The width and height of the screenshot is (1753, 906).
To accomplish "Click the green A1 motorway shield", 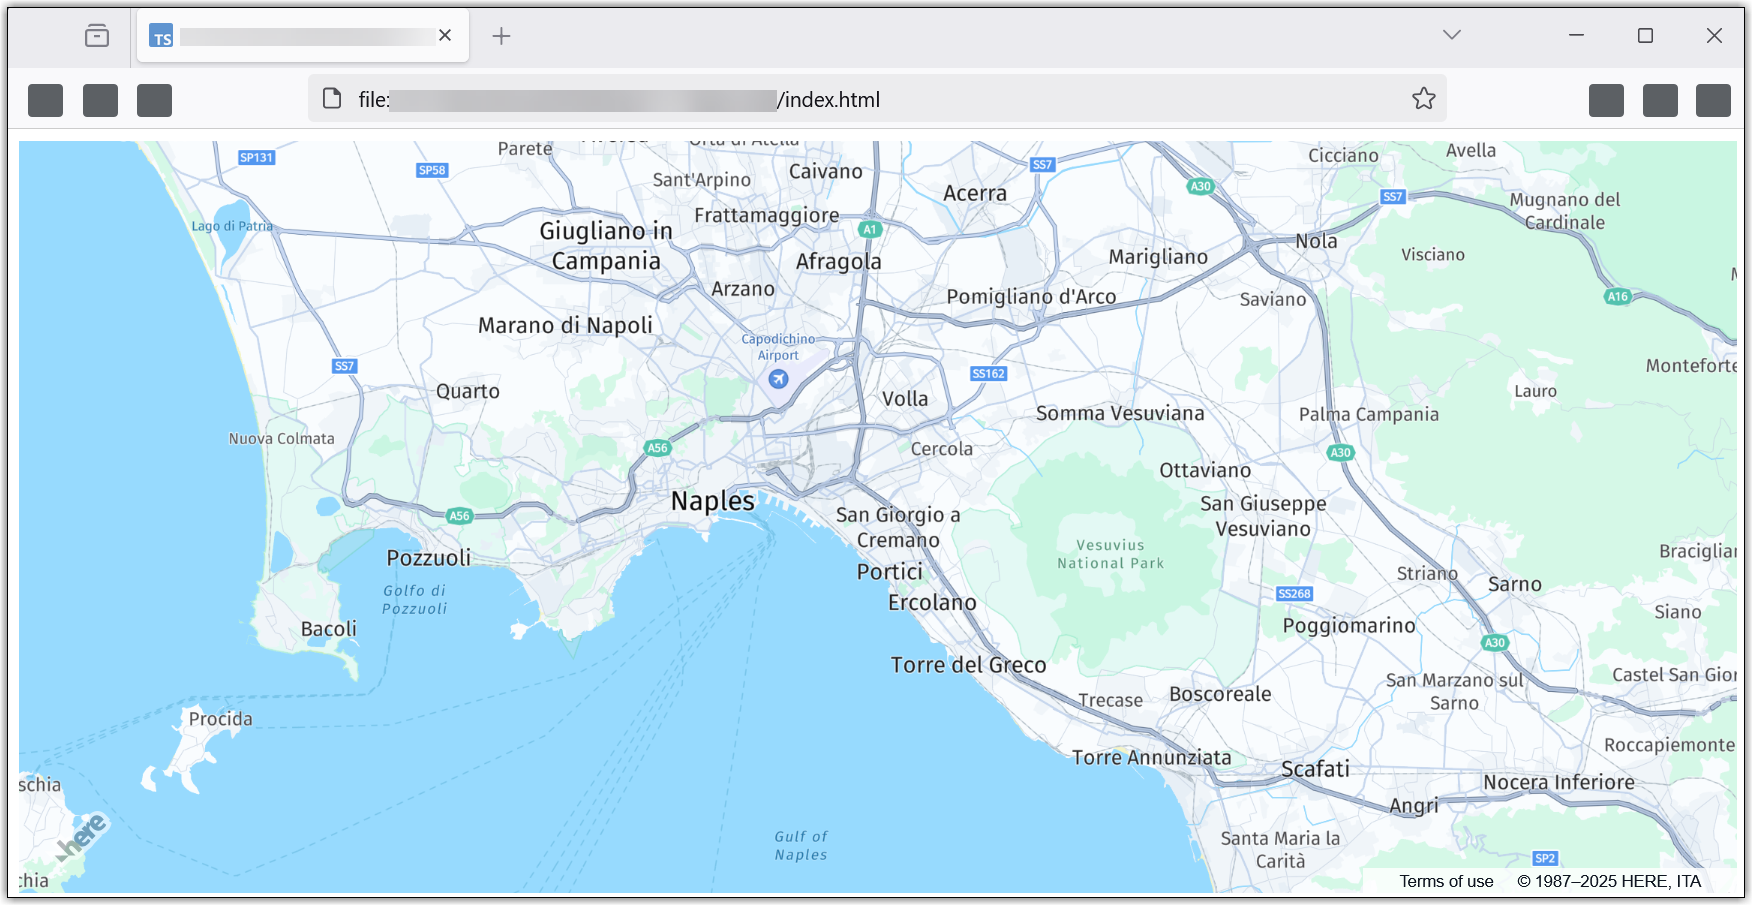I will tap(870, 229).
